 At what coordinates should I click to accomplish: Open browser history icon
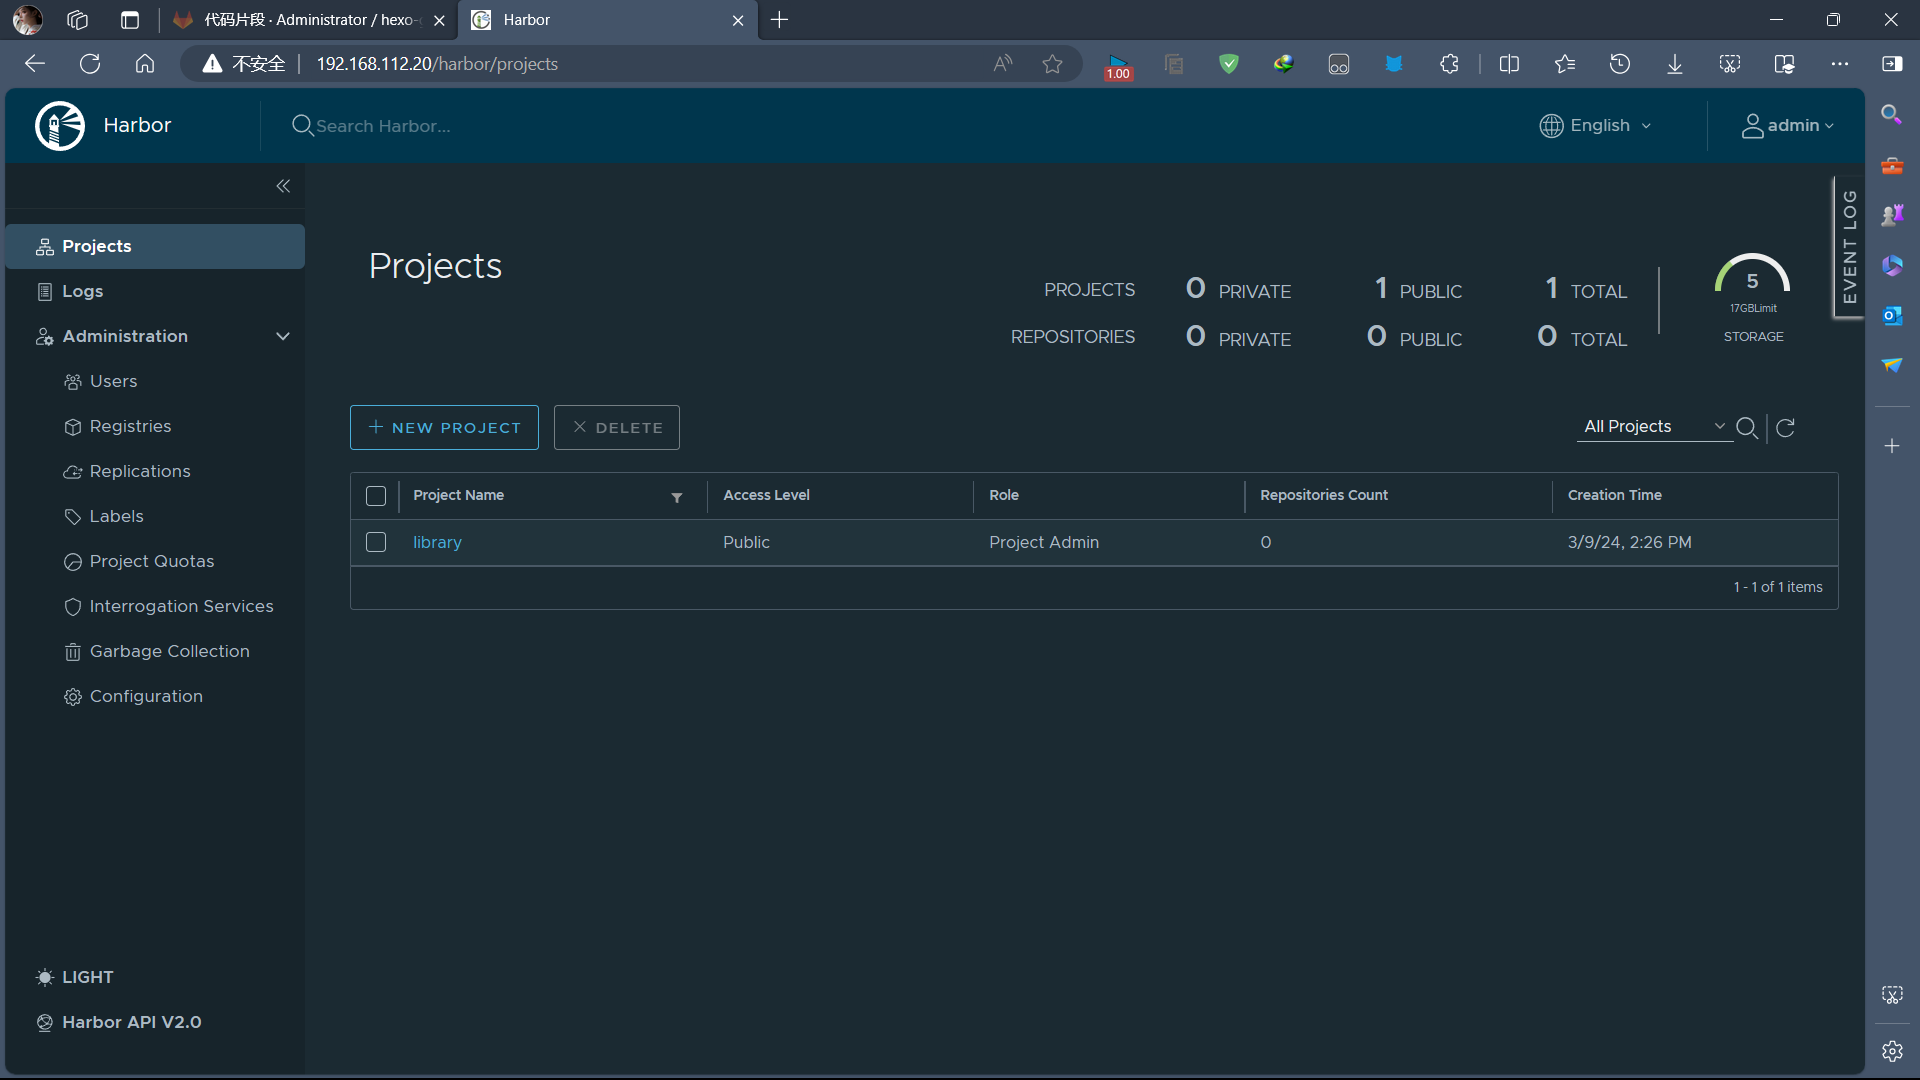[1620, 64]
